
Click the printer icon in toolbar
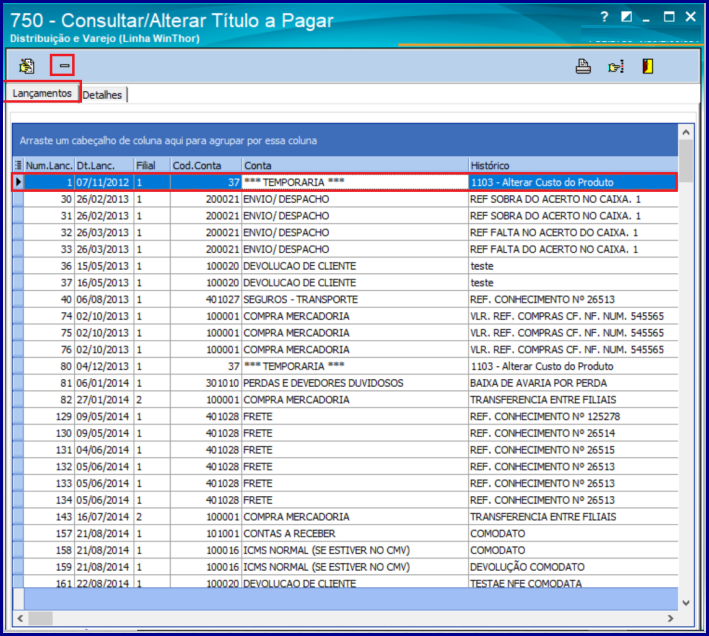coord(583,66)
